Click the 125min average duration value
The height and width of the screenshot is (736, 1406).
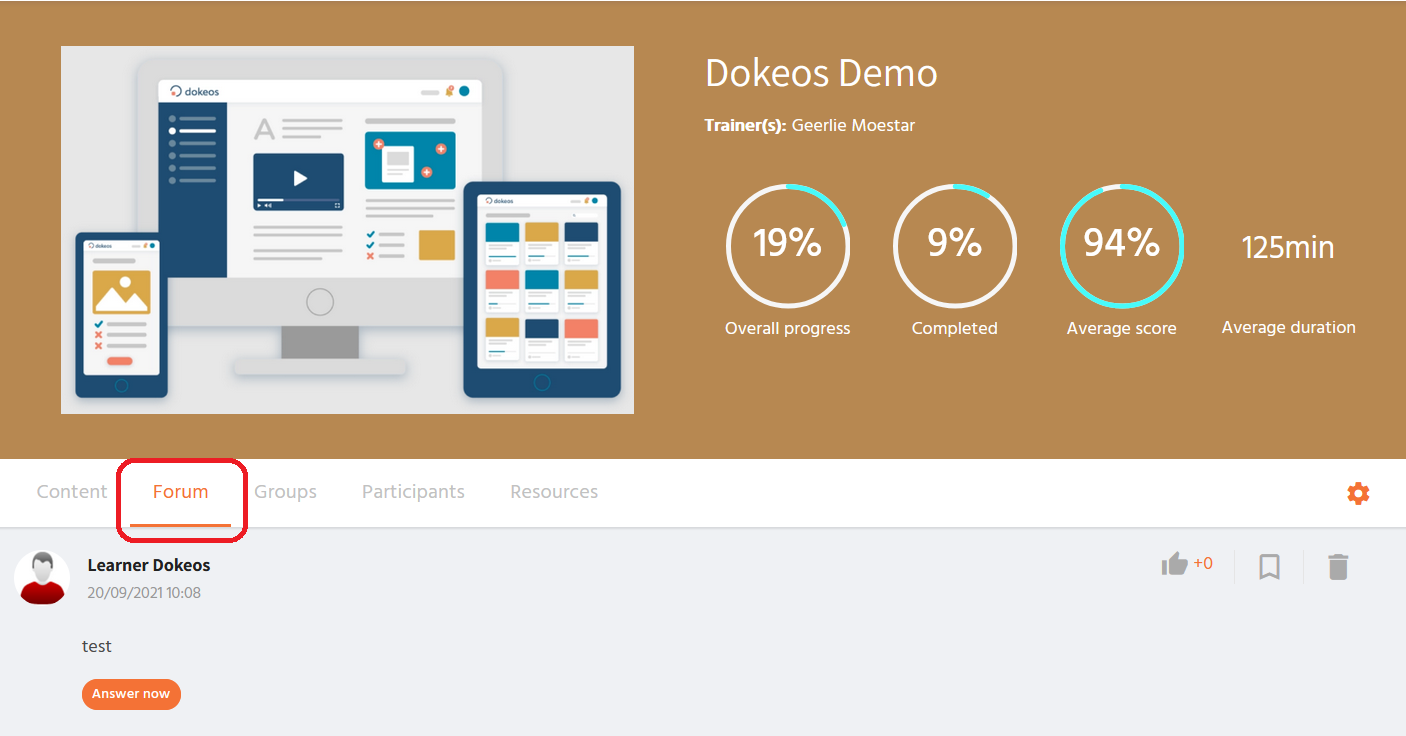[x=1288, y=247]
